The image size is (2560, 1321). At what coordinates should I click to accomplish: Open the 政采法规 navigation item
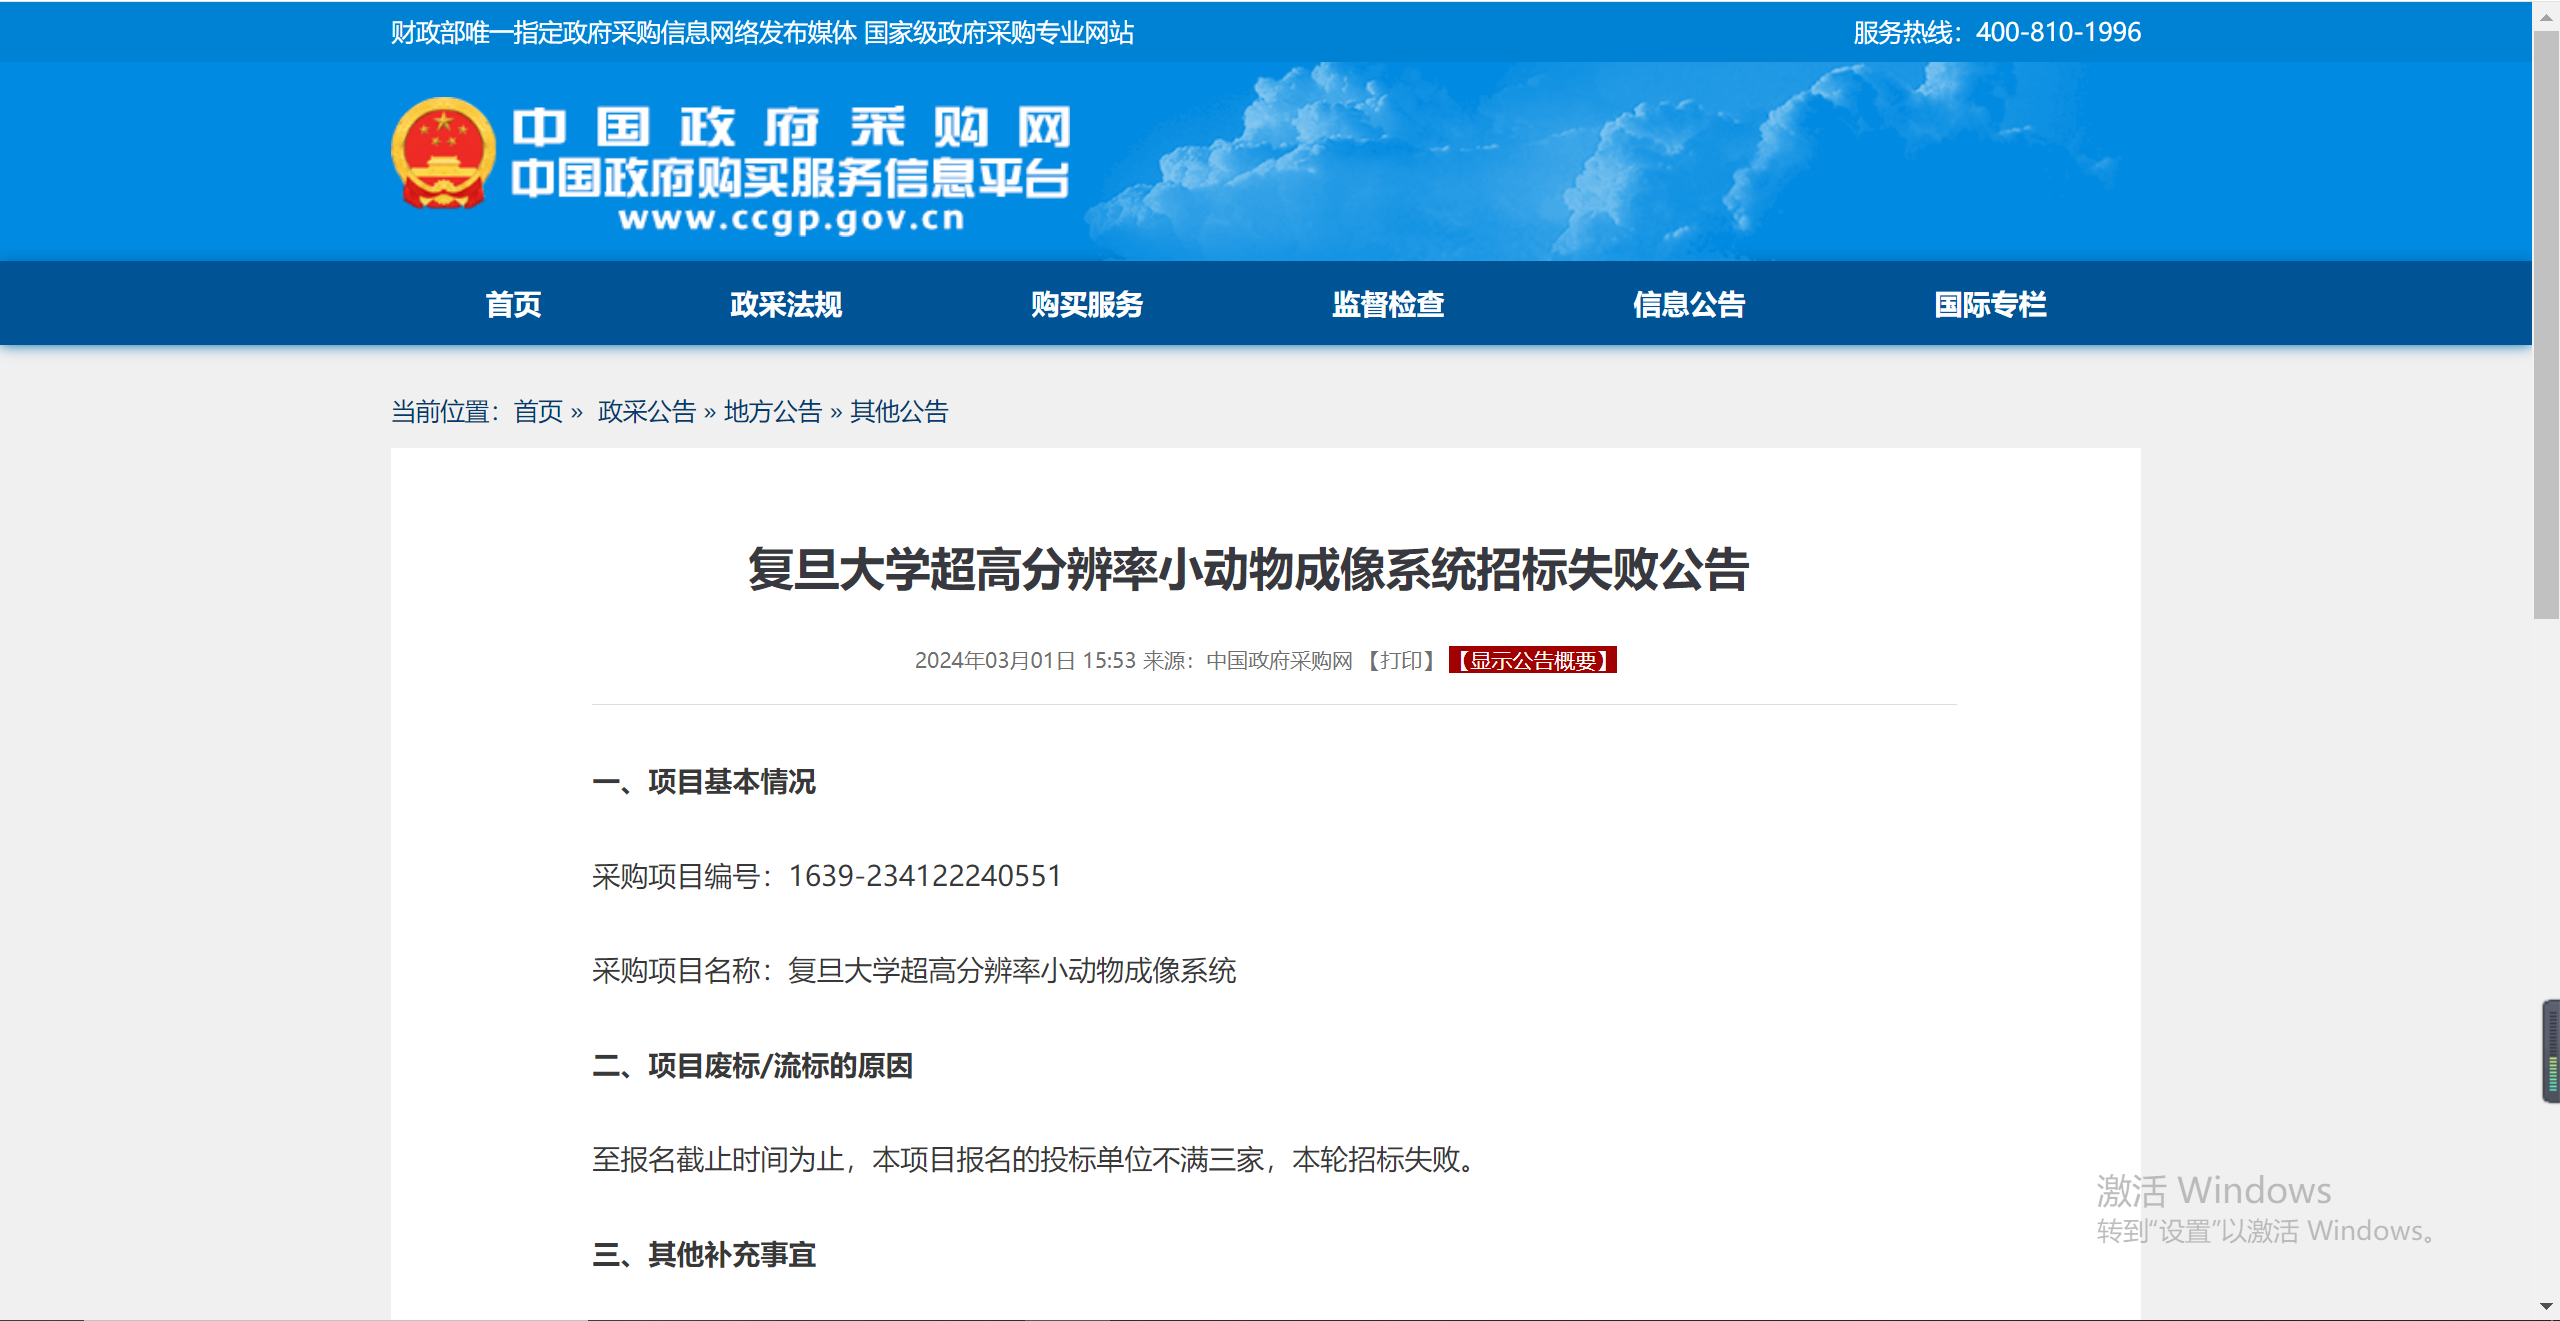pos(786,304)
